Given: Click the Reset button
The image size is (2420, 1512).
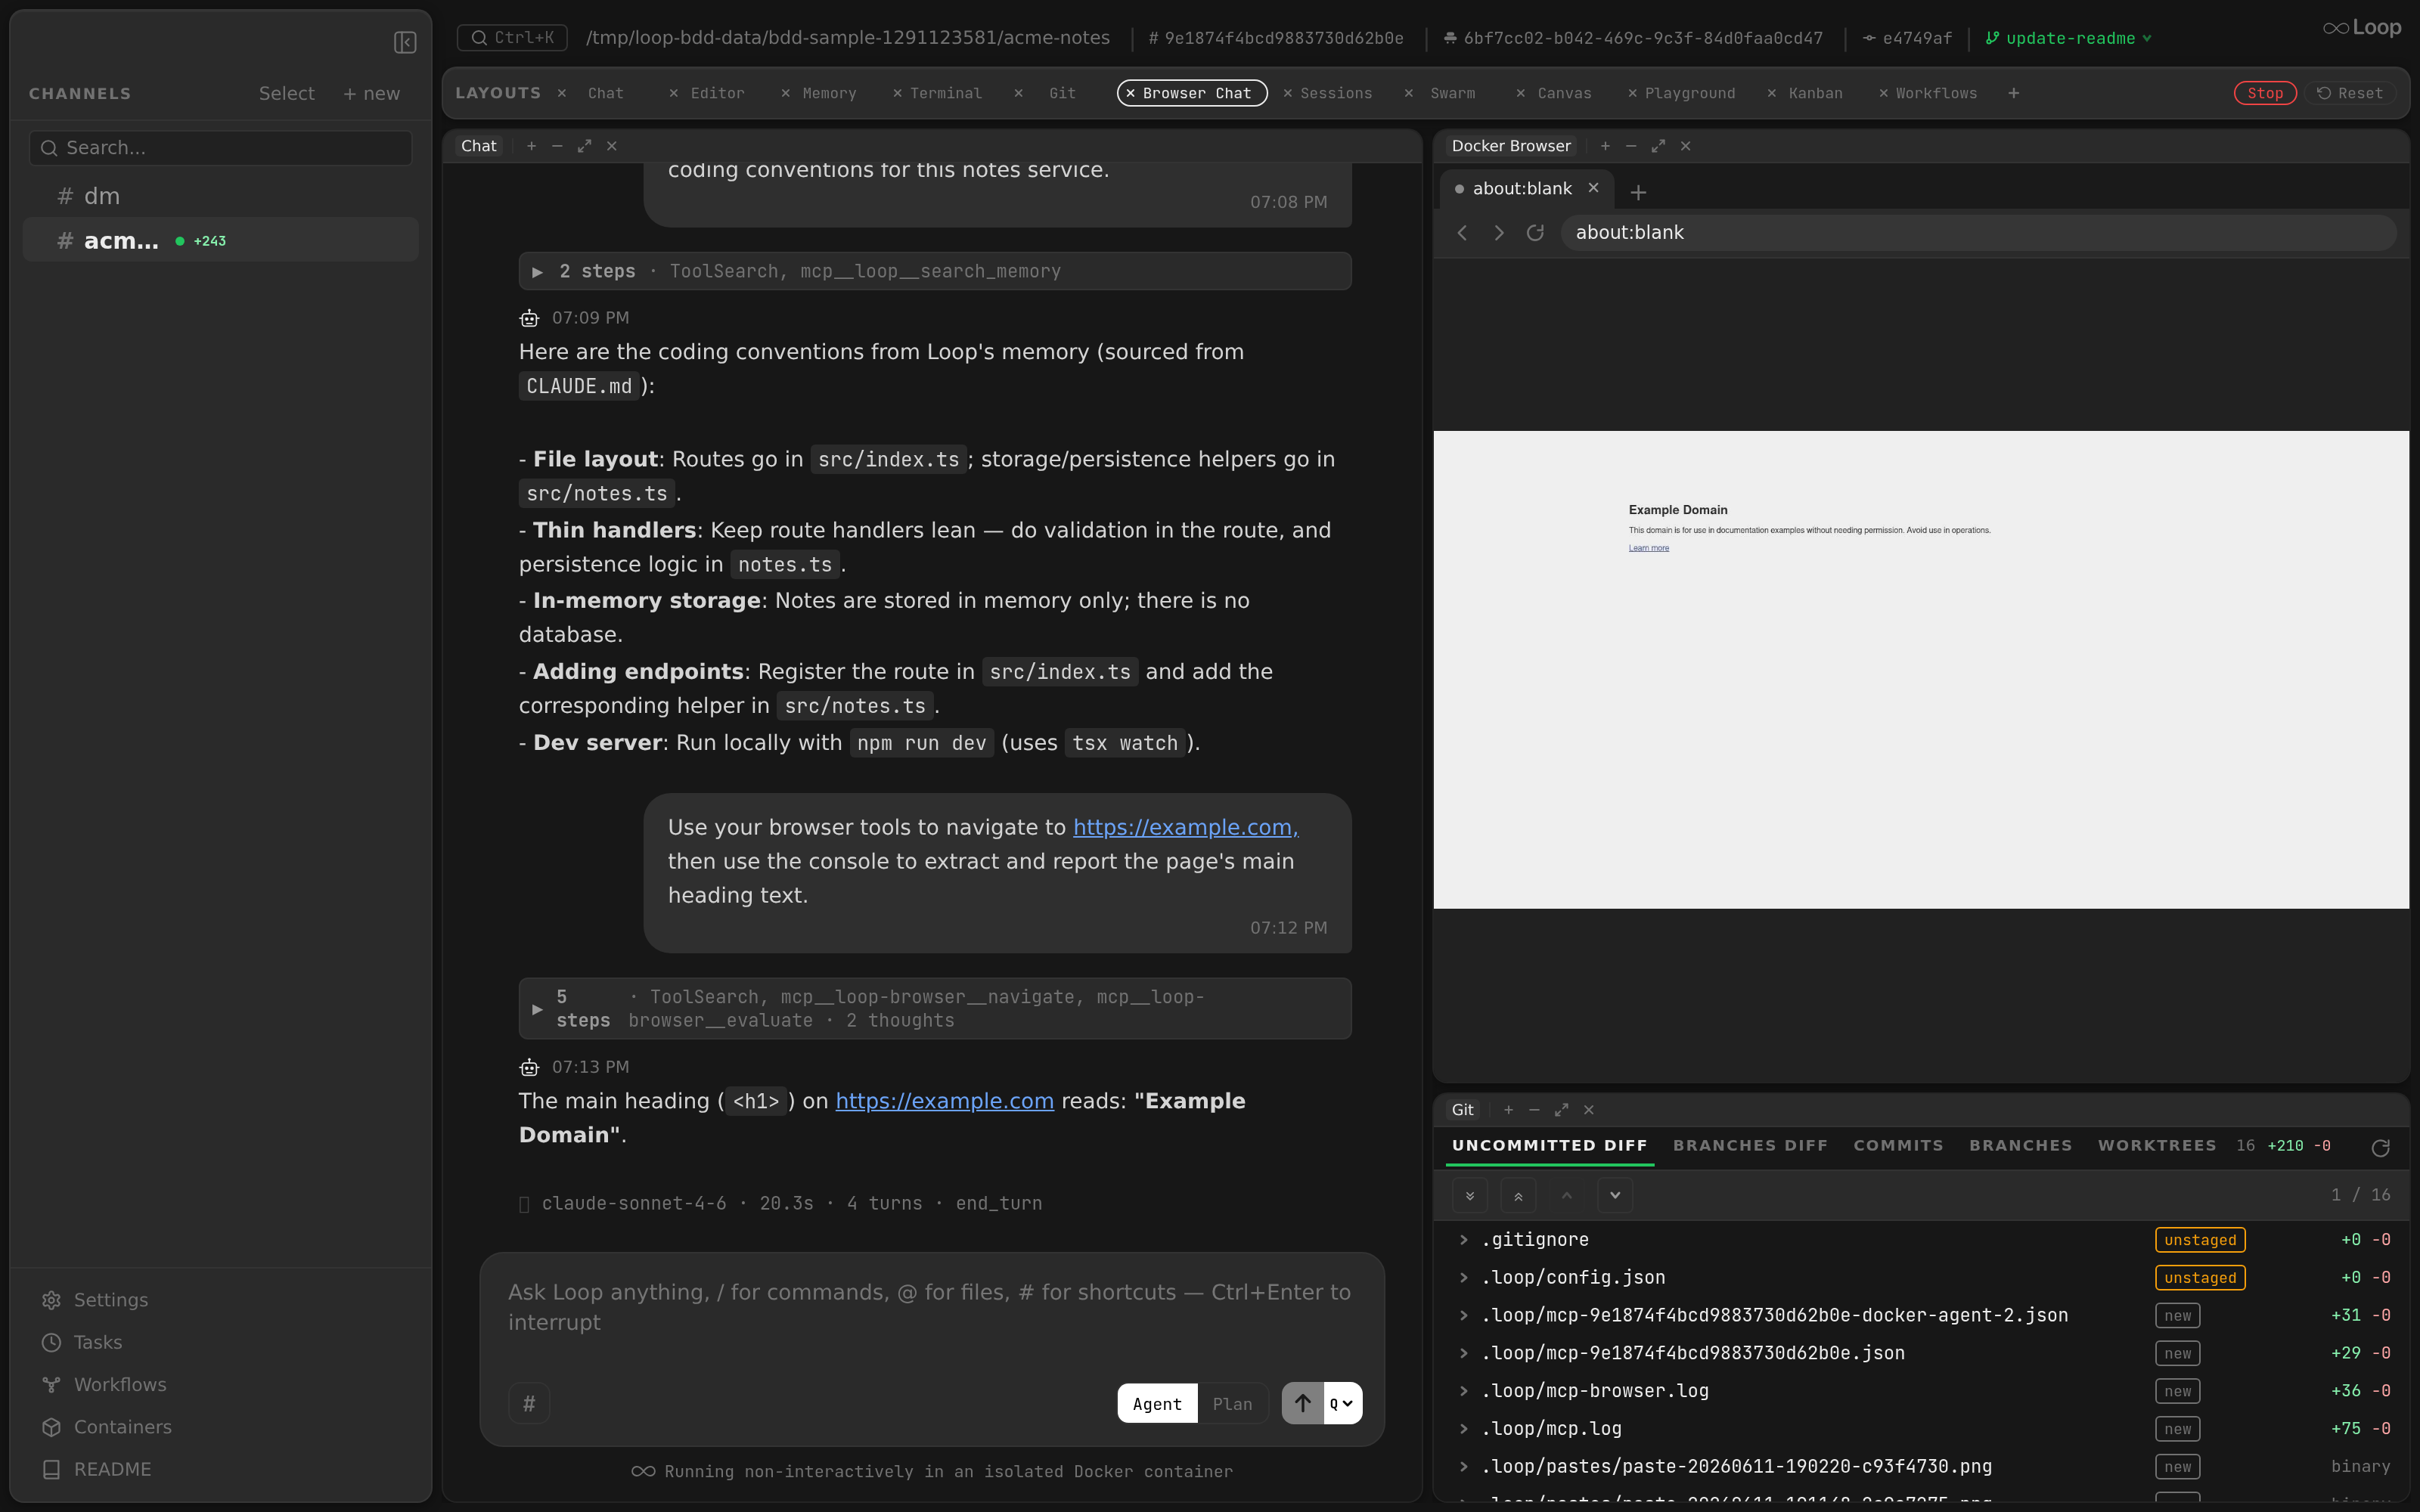Looking at the screenshot, I should (2351, 93).
